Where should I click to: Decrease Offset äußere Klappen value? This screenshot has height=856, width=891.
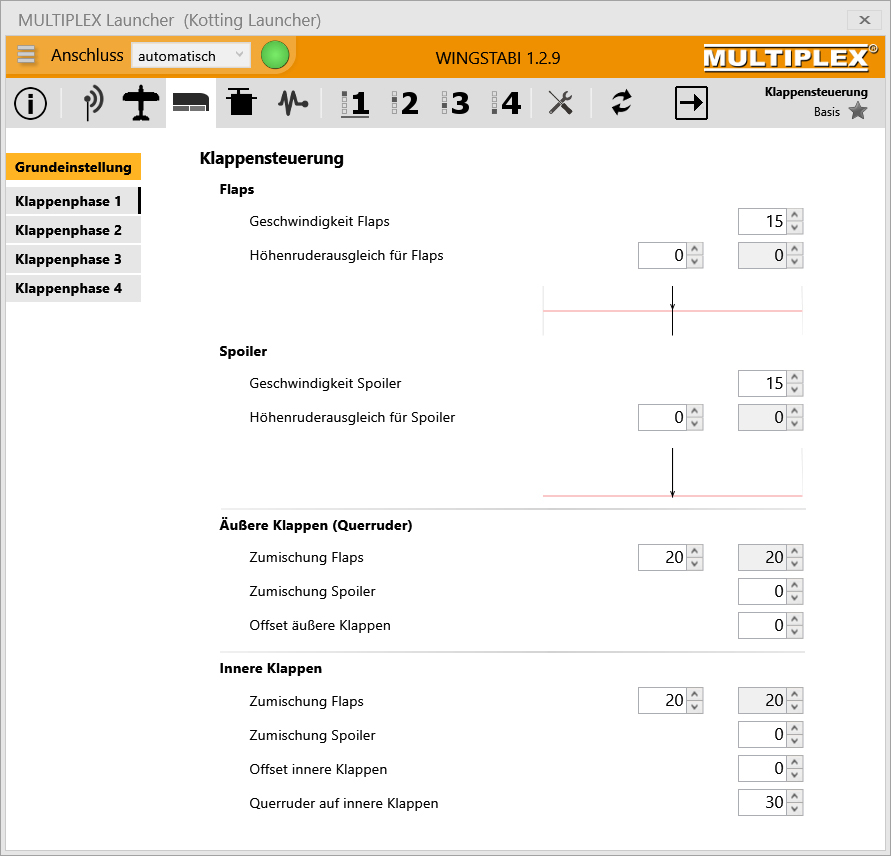click(x=795, y=632)
